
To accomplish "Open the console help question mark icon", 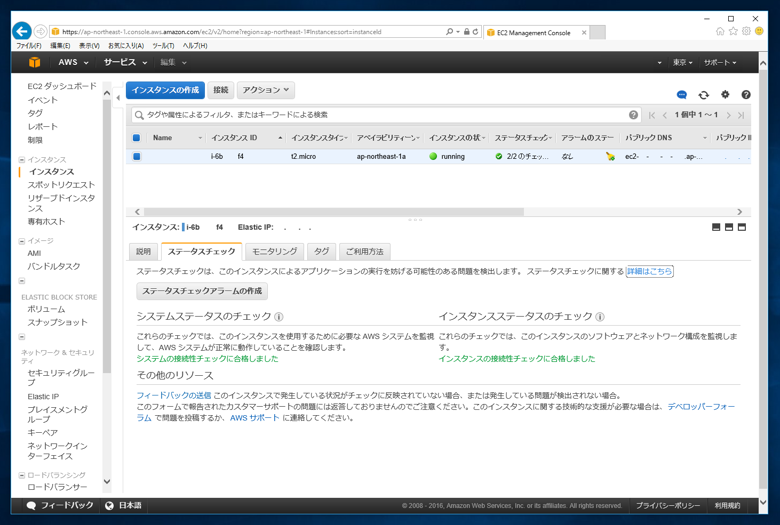I will 746,95.
